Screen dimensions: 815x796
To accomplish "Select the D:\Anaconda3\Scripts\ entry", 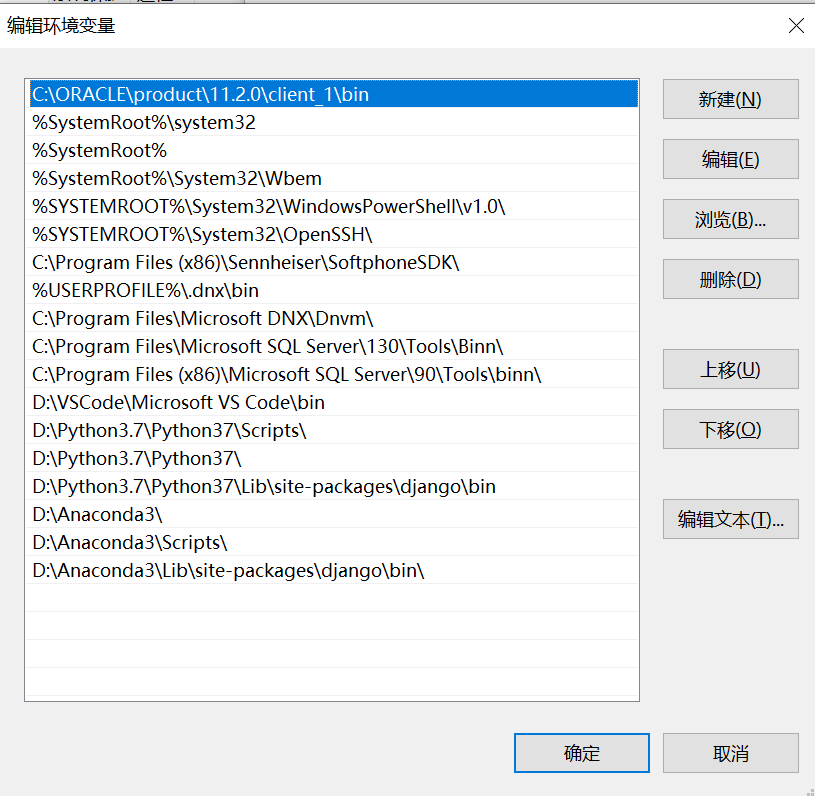I will pyautogui.click(x=334, y=543).
